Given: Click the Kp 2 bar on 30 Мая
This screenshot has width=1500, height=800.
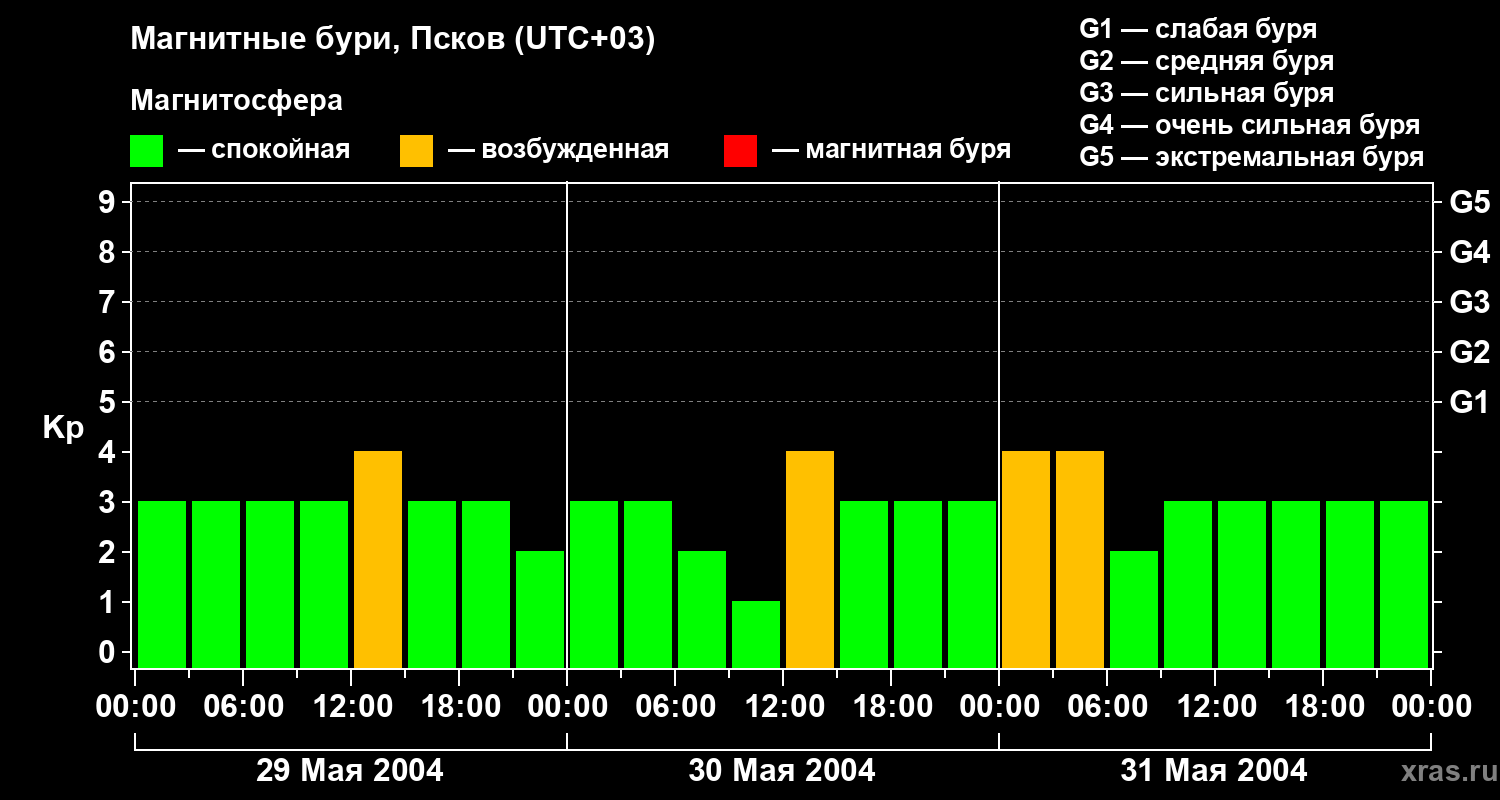Looking at the screenshot, I should (x=702, y=609).
